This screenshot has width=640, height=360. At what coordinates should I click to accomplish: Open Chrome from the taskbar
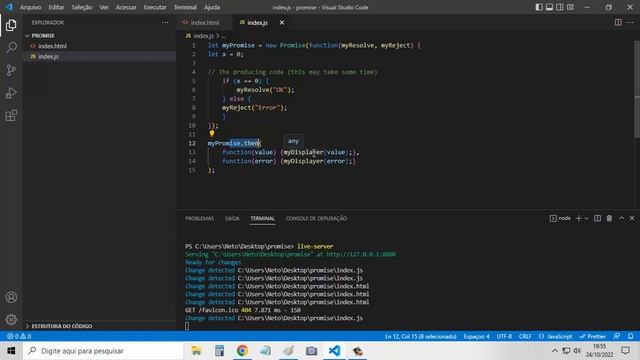point(242,351)
